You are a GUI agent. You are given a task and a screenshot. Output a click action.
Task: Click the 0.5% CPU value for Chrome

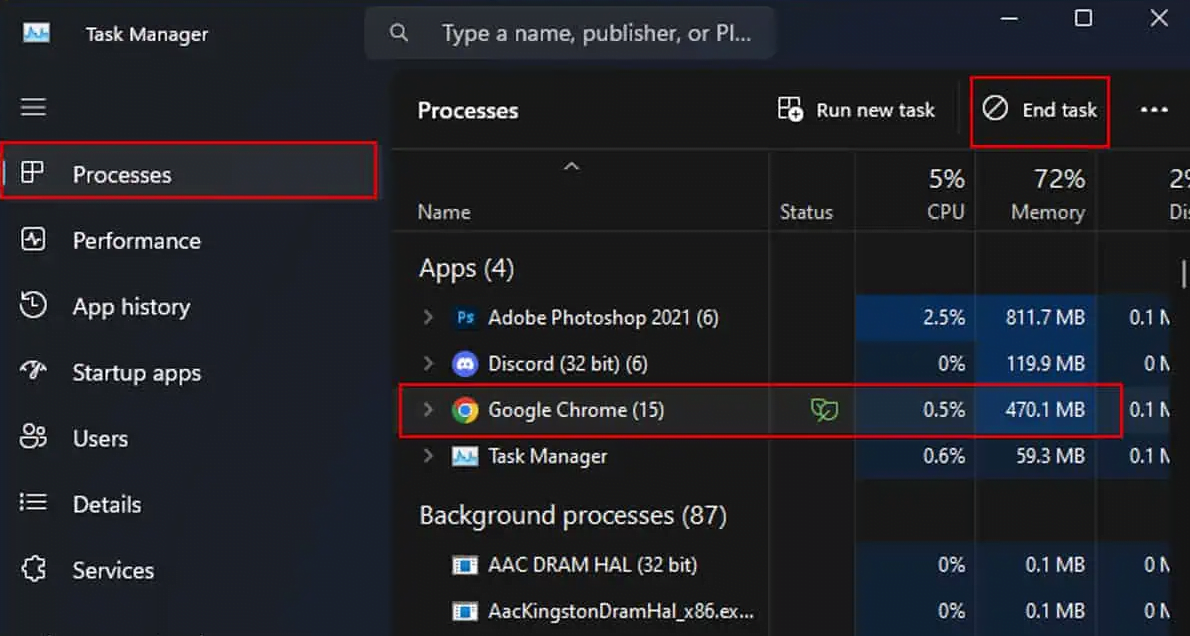pyautogui.click(x=944, y=411)
